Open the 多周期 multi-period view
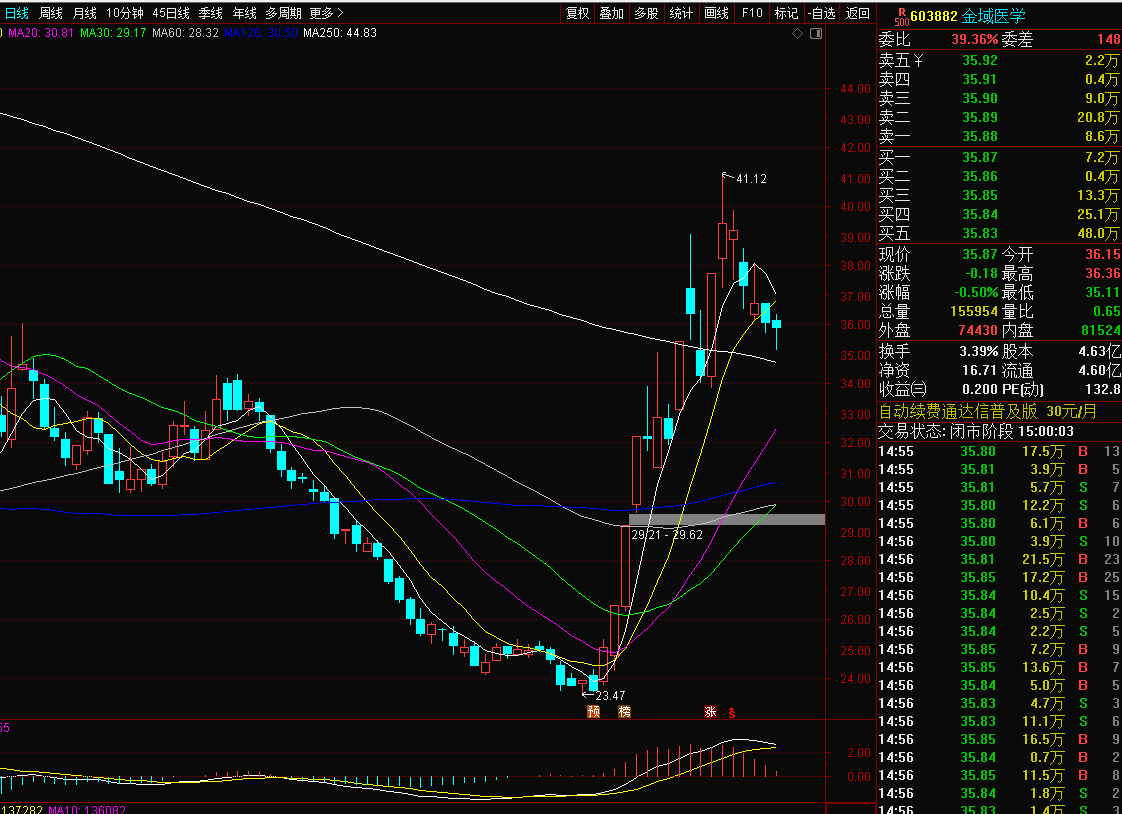This screenshot has height=814, width=1122. (283, 13)
